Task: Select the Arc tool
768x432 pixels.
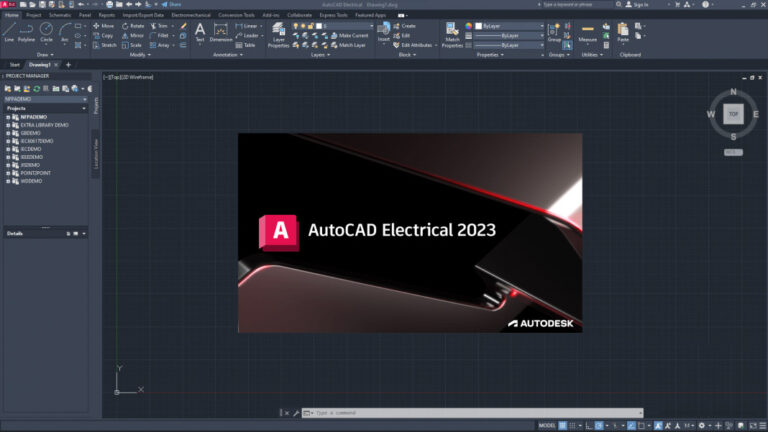Action: click(x=64, y=32)
